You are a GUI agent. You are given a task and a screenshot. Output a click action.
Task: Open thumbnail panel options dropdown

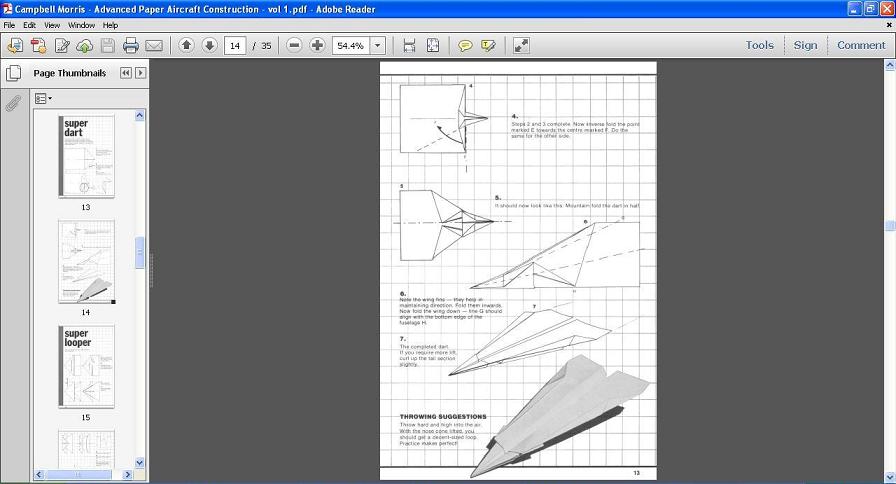click(43, 98)
